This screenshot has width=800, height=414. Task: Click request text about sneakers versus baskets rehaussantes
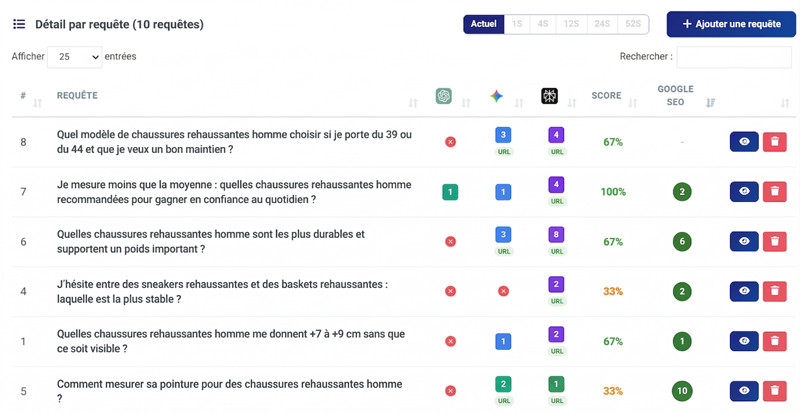[x=222, y=291]
